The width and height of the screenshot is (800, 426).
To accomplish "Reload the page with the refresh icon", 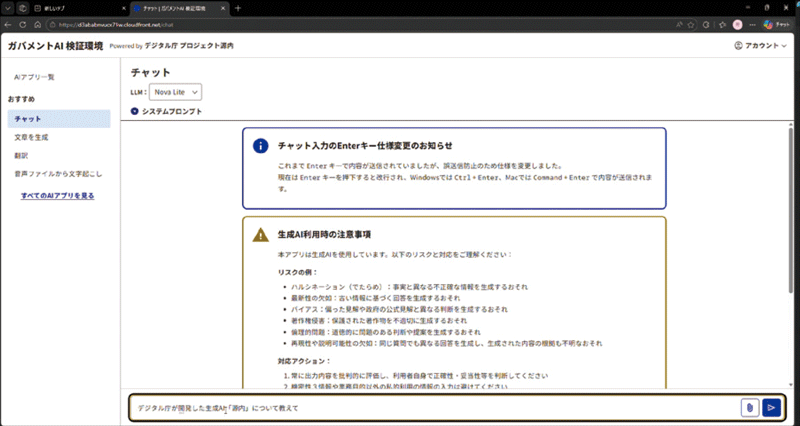I will tap(22, 24).
